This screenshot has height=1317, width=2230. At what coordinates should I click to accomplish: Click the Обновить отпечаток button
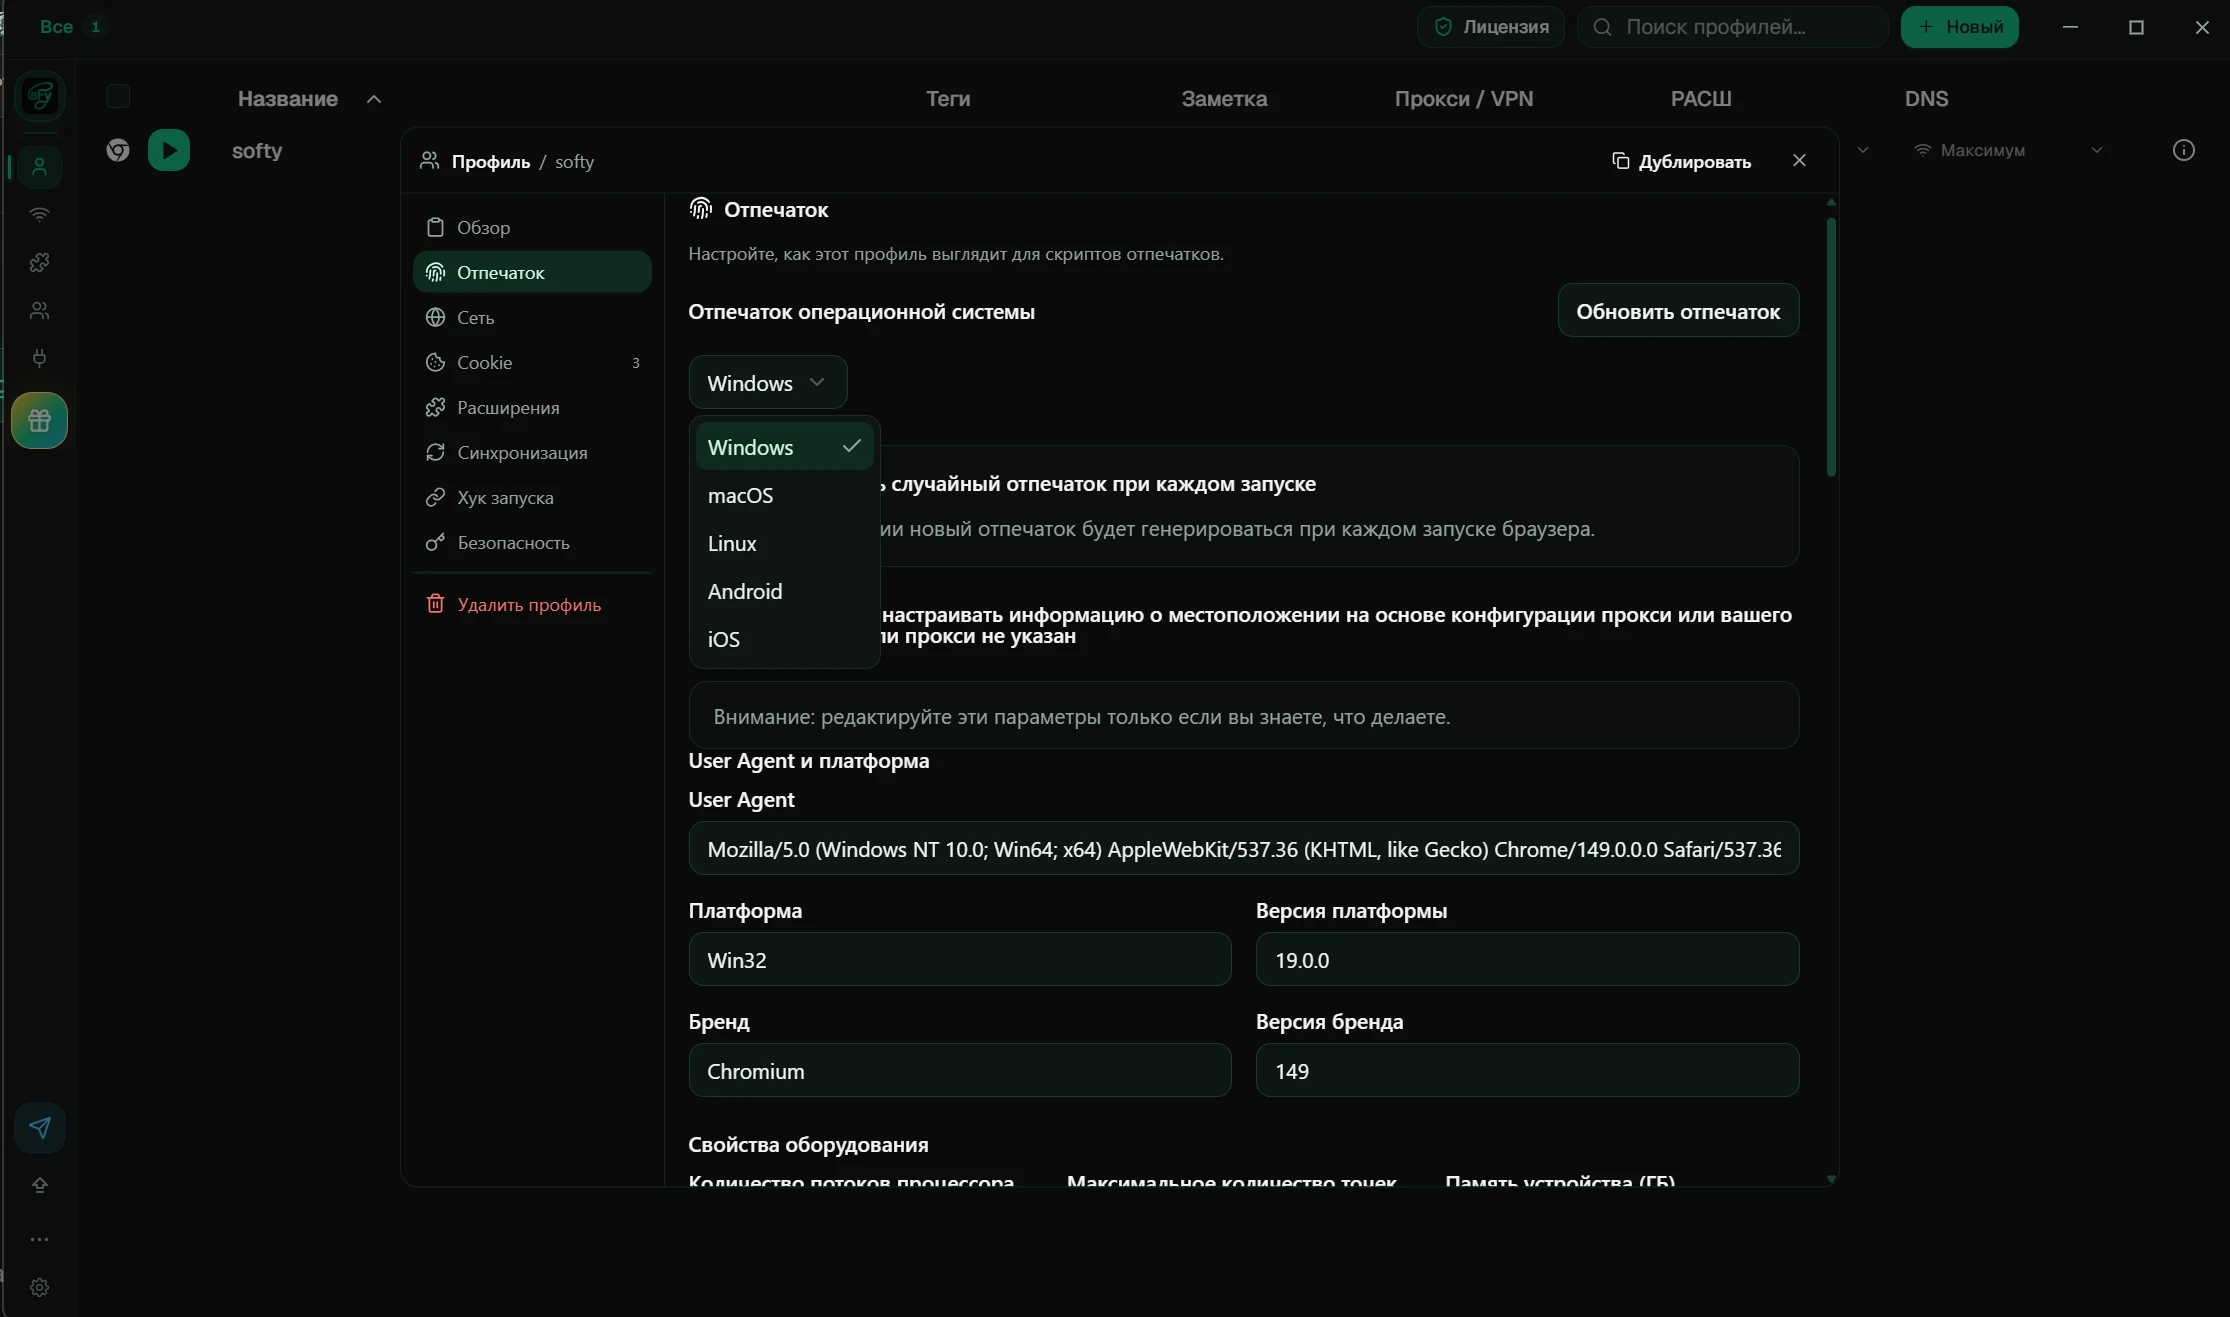pyautogui.click(x=1678, y=311)
